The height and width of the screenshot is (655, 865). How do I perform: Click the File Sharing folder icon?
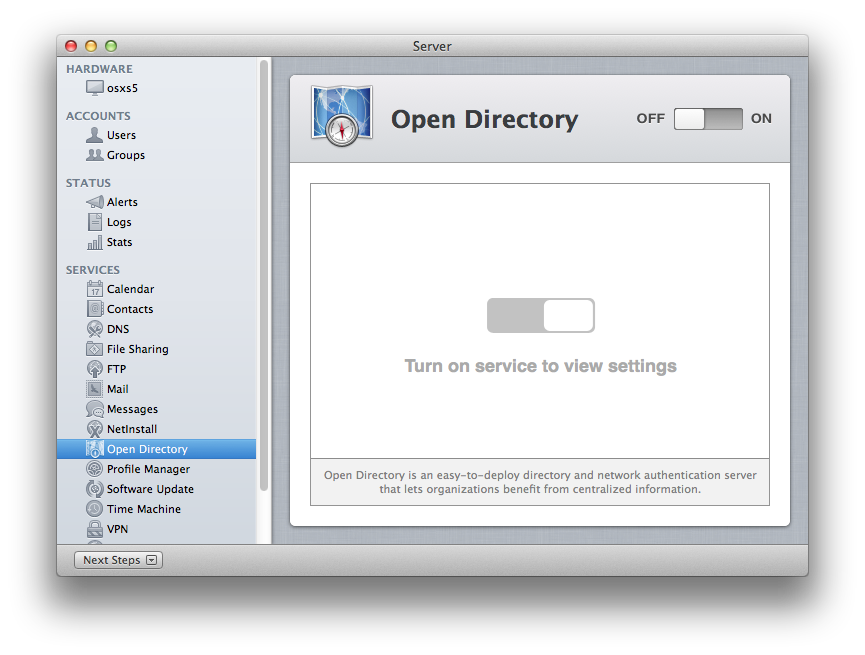click(94, 349)
